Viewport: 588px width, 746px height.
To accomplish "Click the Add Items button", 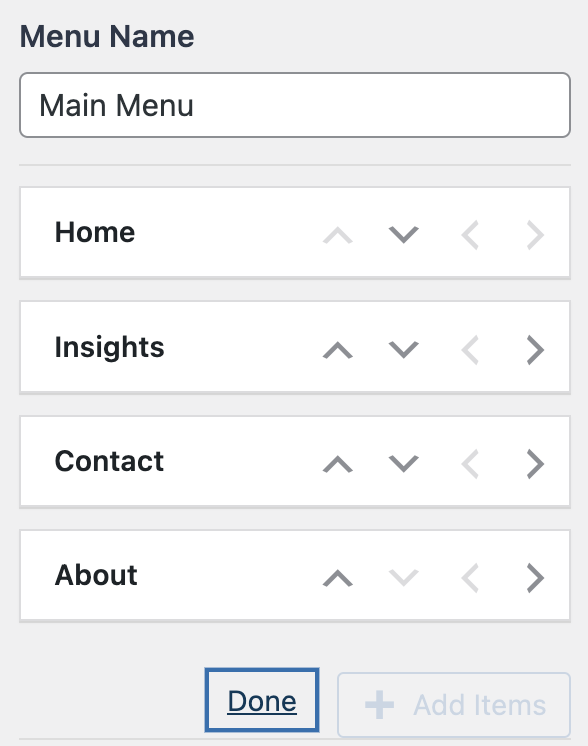I will (454, 705).
